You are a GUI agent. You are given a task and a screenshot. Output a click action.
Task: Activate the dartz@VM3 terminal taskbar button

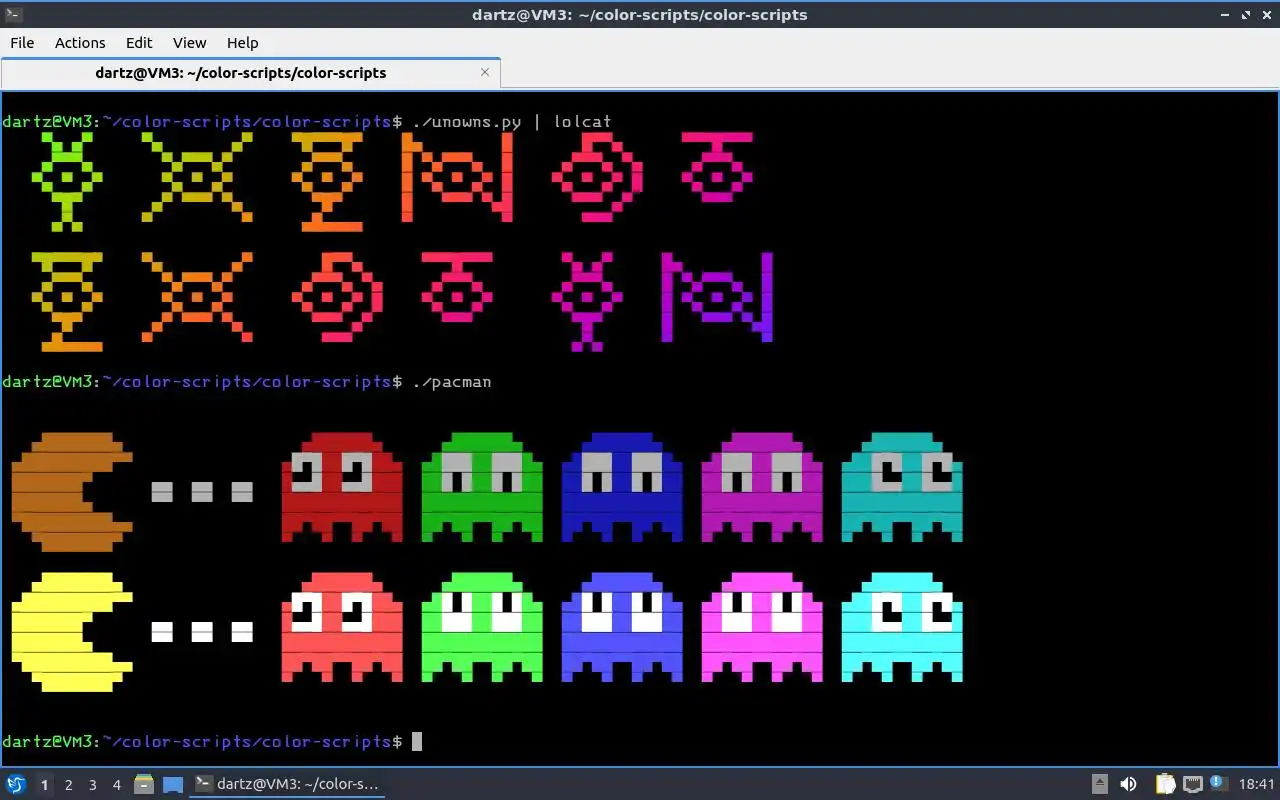pos(288,784)
